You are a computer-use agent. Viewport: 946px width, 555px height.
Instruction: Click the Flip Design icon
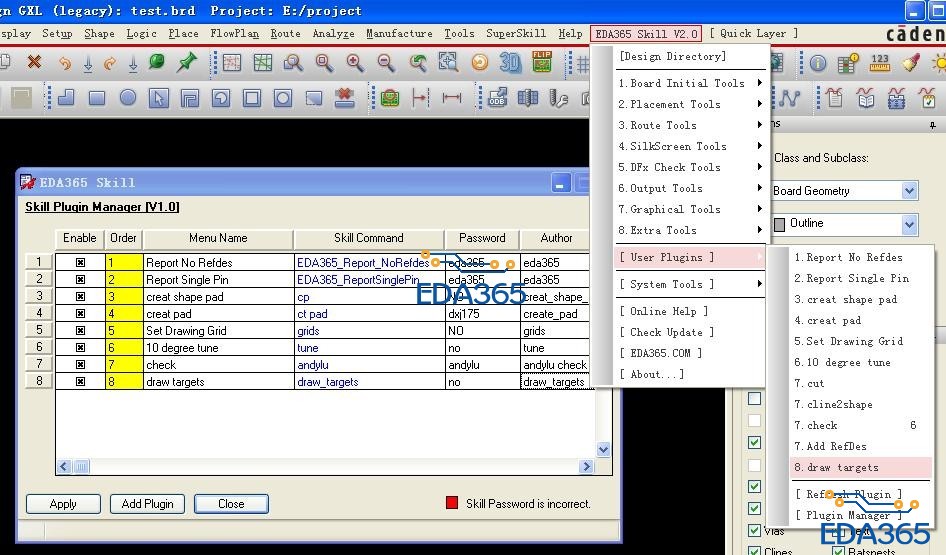(542, 62)
